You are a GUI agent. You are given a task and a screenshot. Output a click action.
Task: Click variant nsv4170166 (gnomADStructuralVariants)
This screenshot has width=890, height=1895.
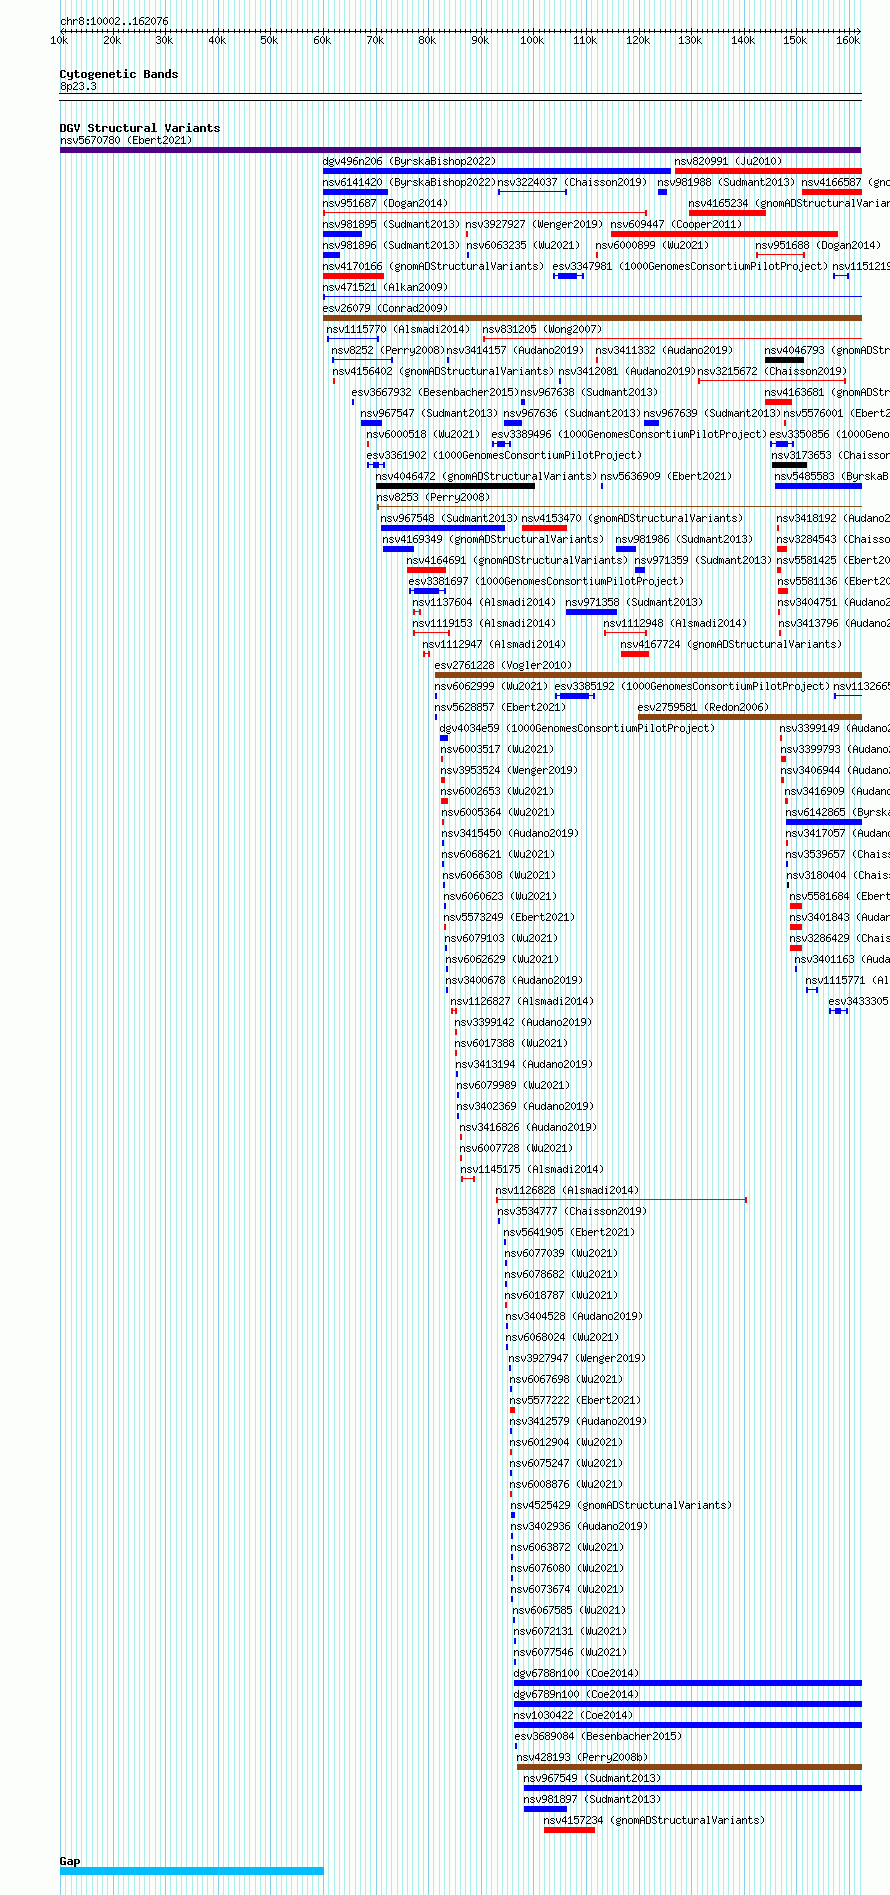(x=433, y=266)
